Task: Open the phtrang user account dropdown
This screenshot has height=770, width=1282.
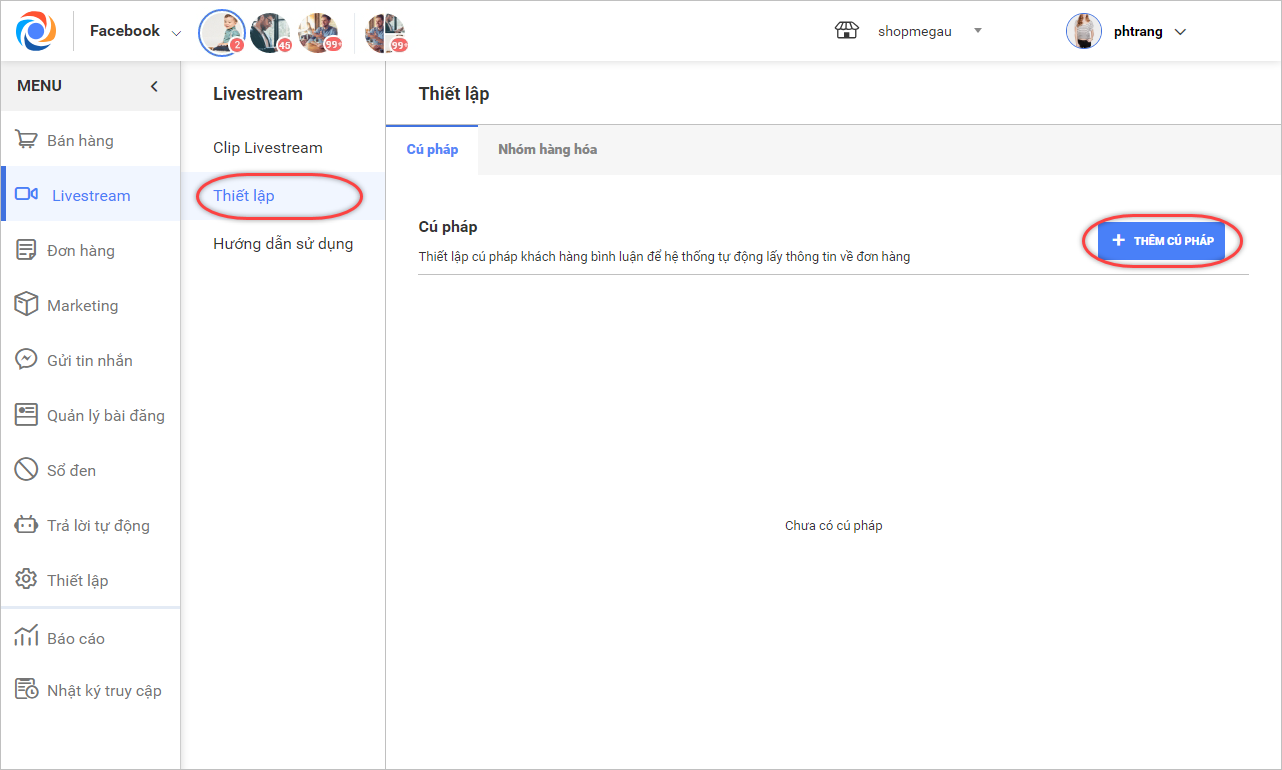Action: pyautogui.click(x=1180, y=32)
